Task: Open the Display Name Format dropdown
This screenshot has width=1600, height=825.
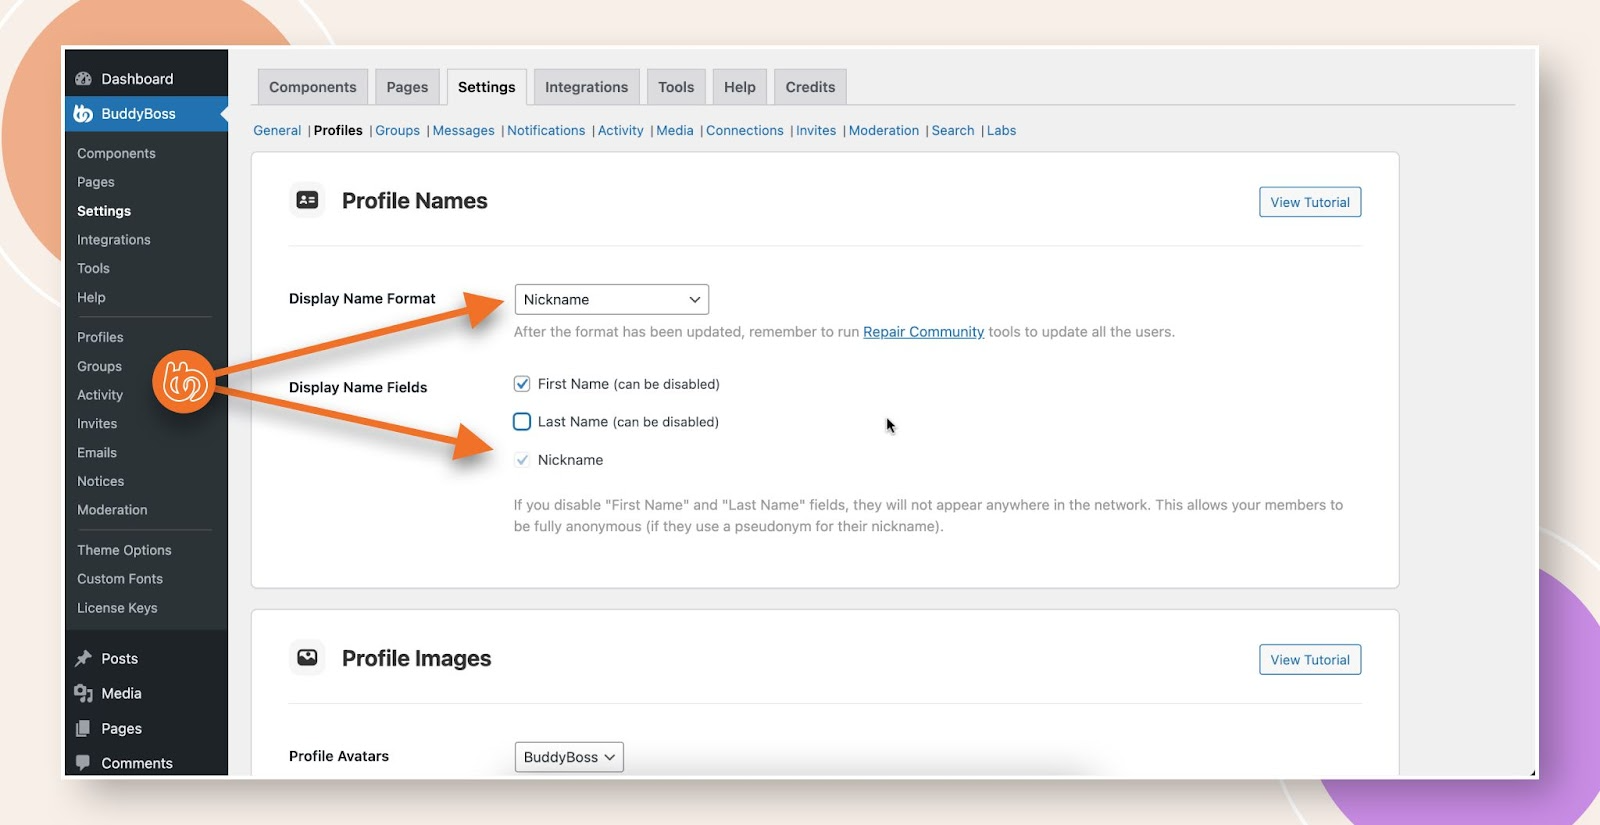Action: (x=612, y=300)
